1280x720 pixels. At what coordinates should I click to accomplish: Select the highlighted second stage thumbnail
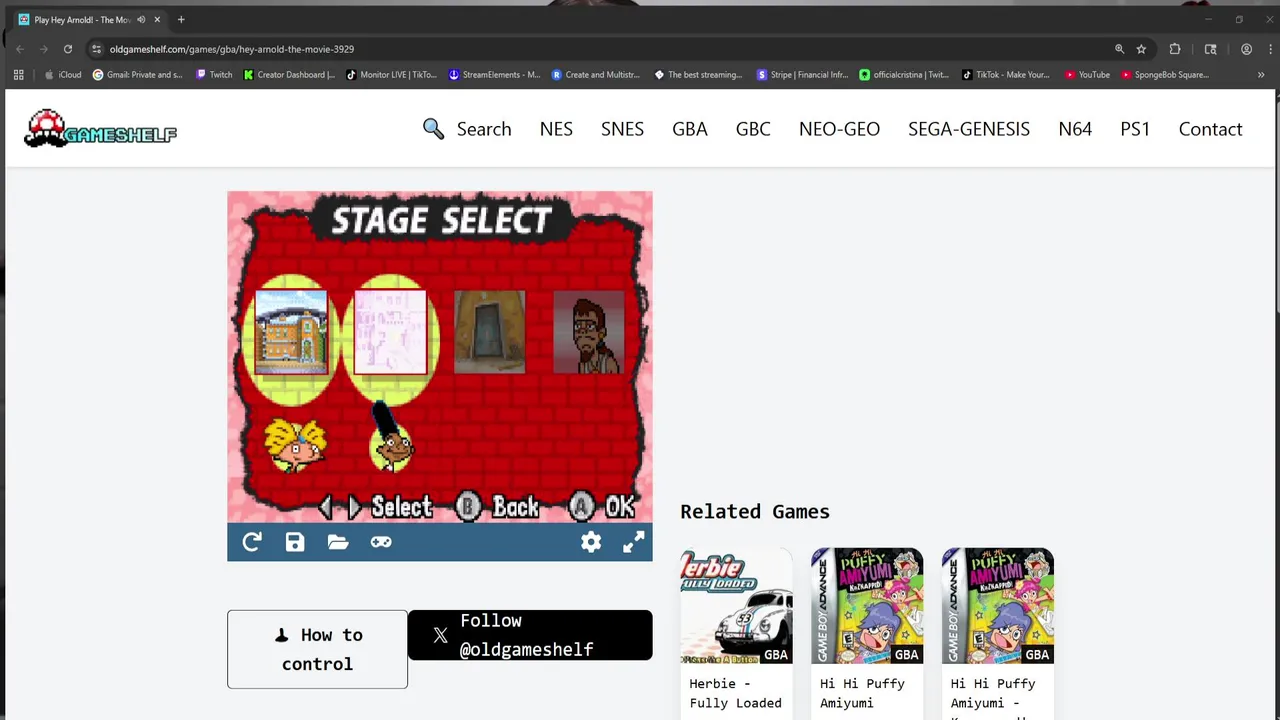[x=390, y=332]
